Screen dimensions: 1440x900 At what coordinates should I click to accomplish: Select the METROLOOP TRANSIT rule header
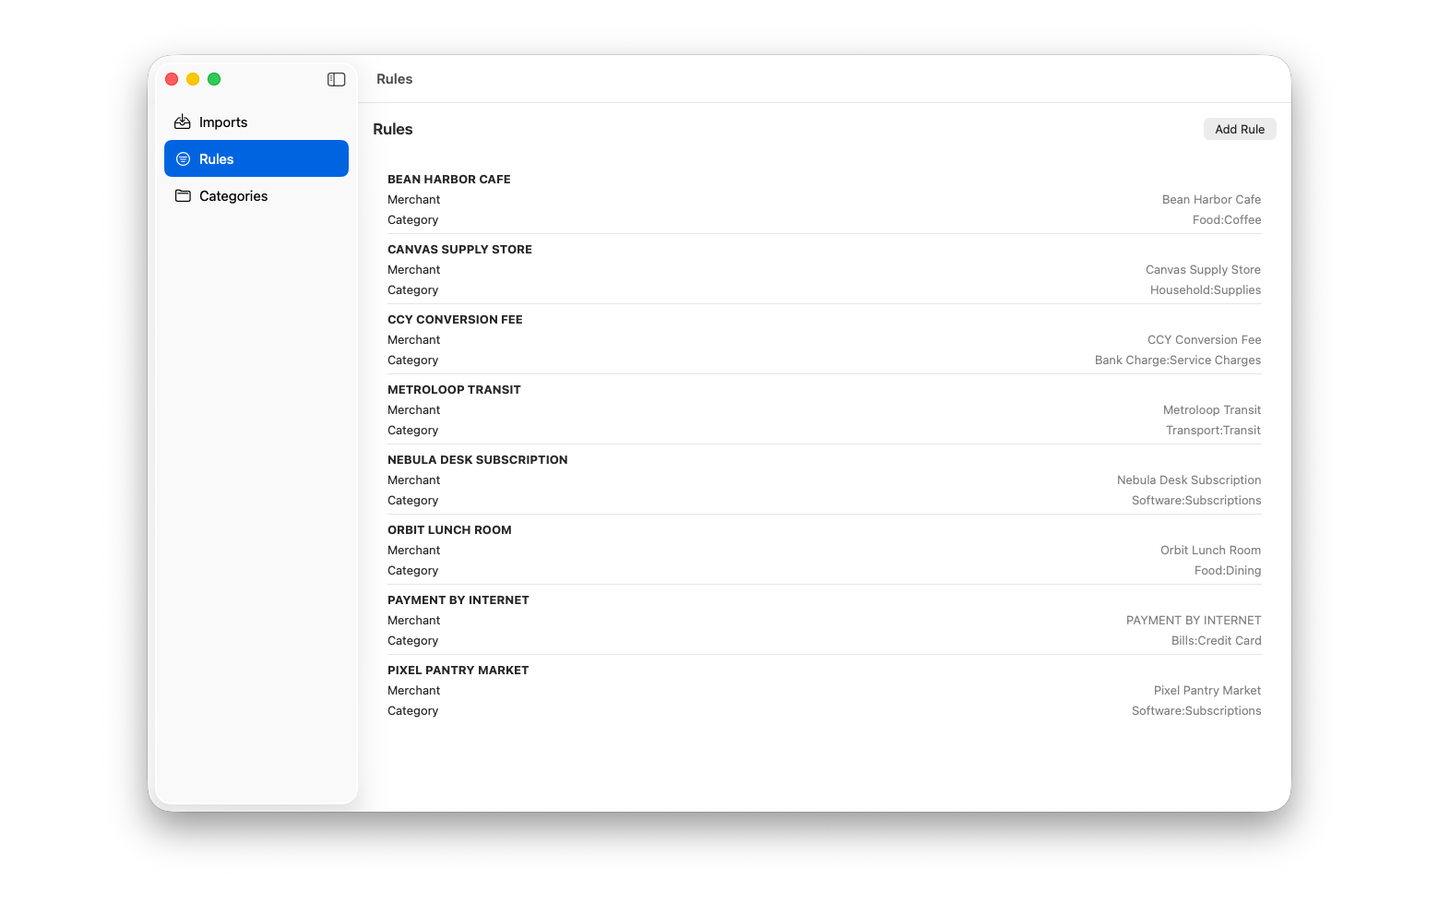454,389
